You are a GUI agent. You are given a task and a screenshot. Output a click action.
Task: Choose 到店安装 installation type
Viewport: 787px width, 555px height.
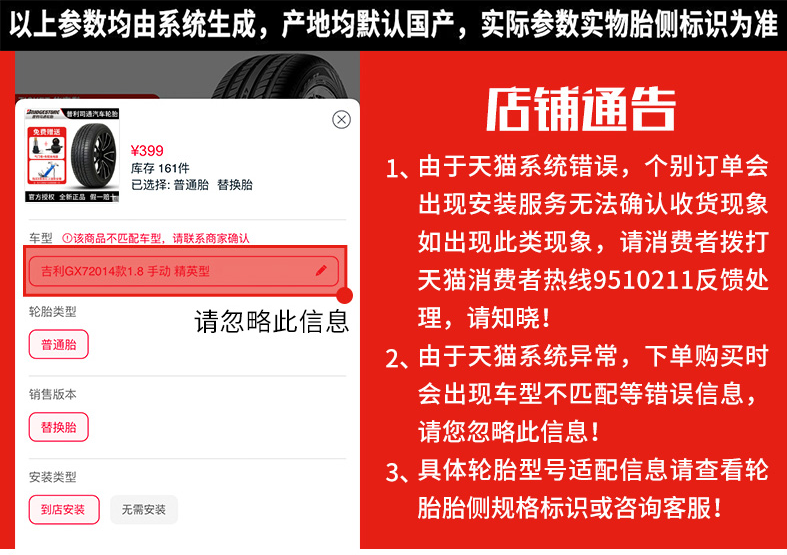64,509
